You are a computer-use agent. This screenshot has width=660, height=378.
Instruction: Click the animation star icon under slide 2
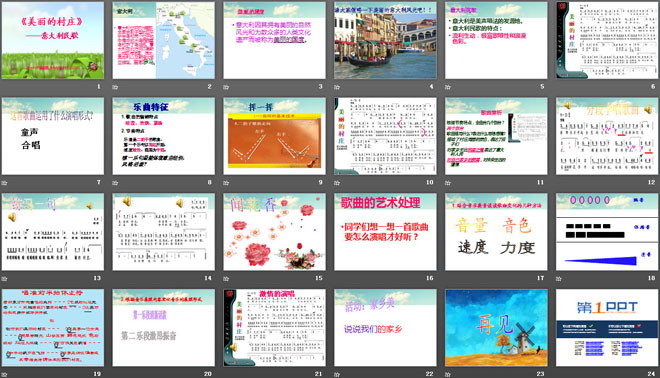click(x=115, y=87)
